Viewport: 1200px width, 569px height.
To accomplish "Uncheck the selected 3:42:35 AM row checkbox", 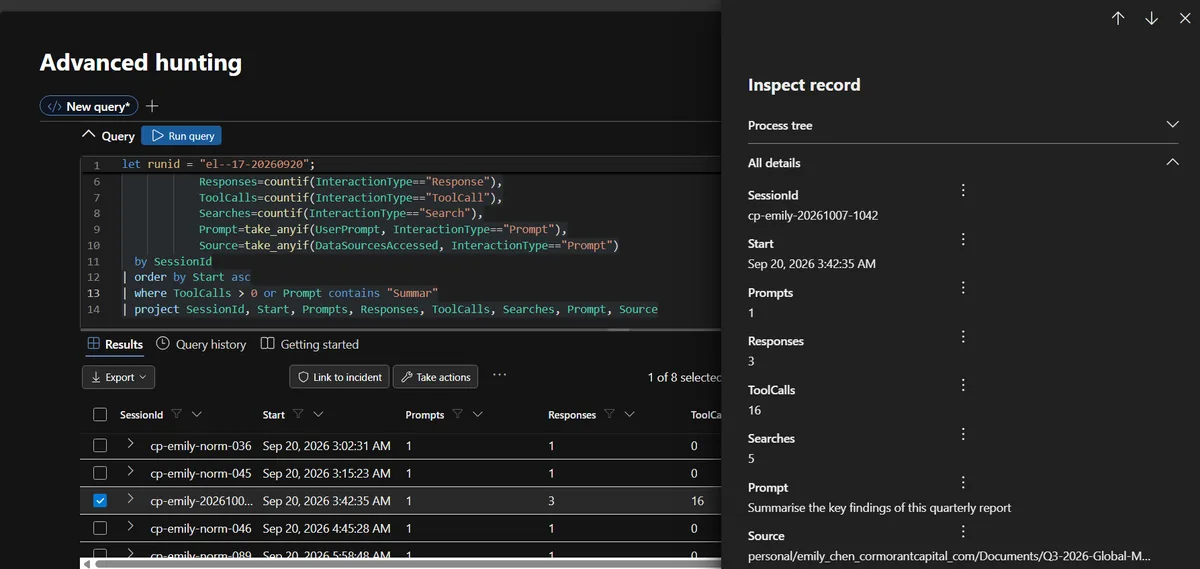I will click(100, 501).
